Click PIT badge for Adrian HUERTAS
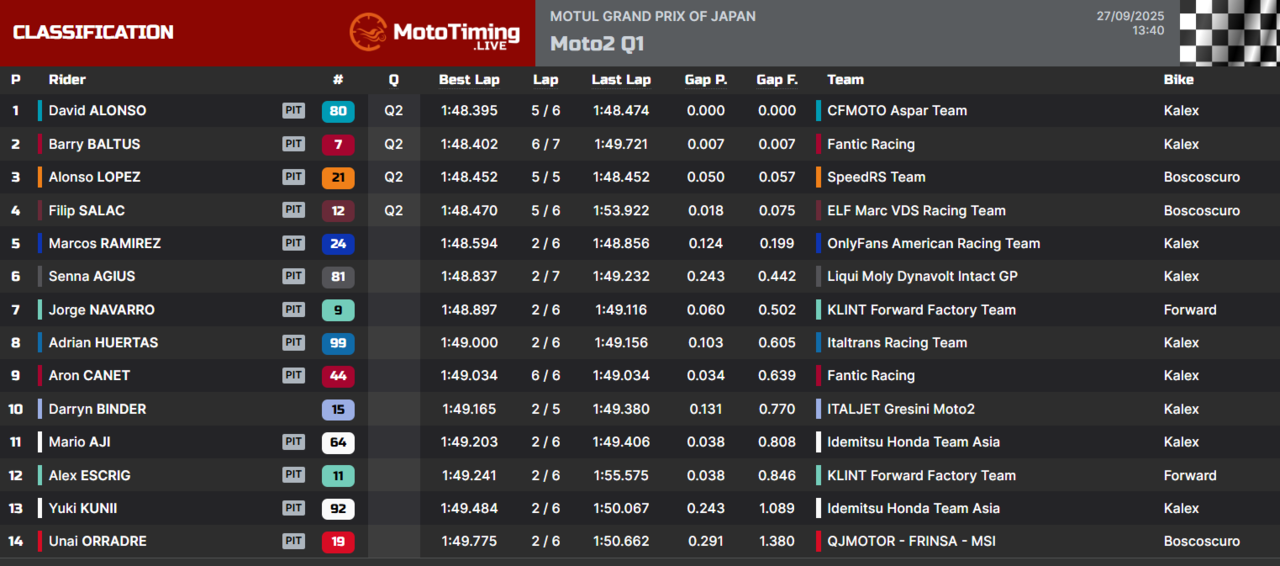 tap(293, 342)
